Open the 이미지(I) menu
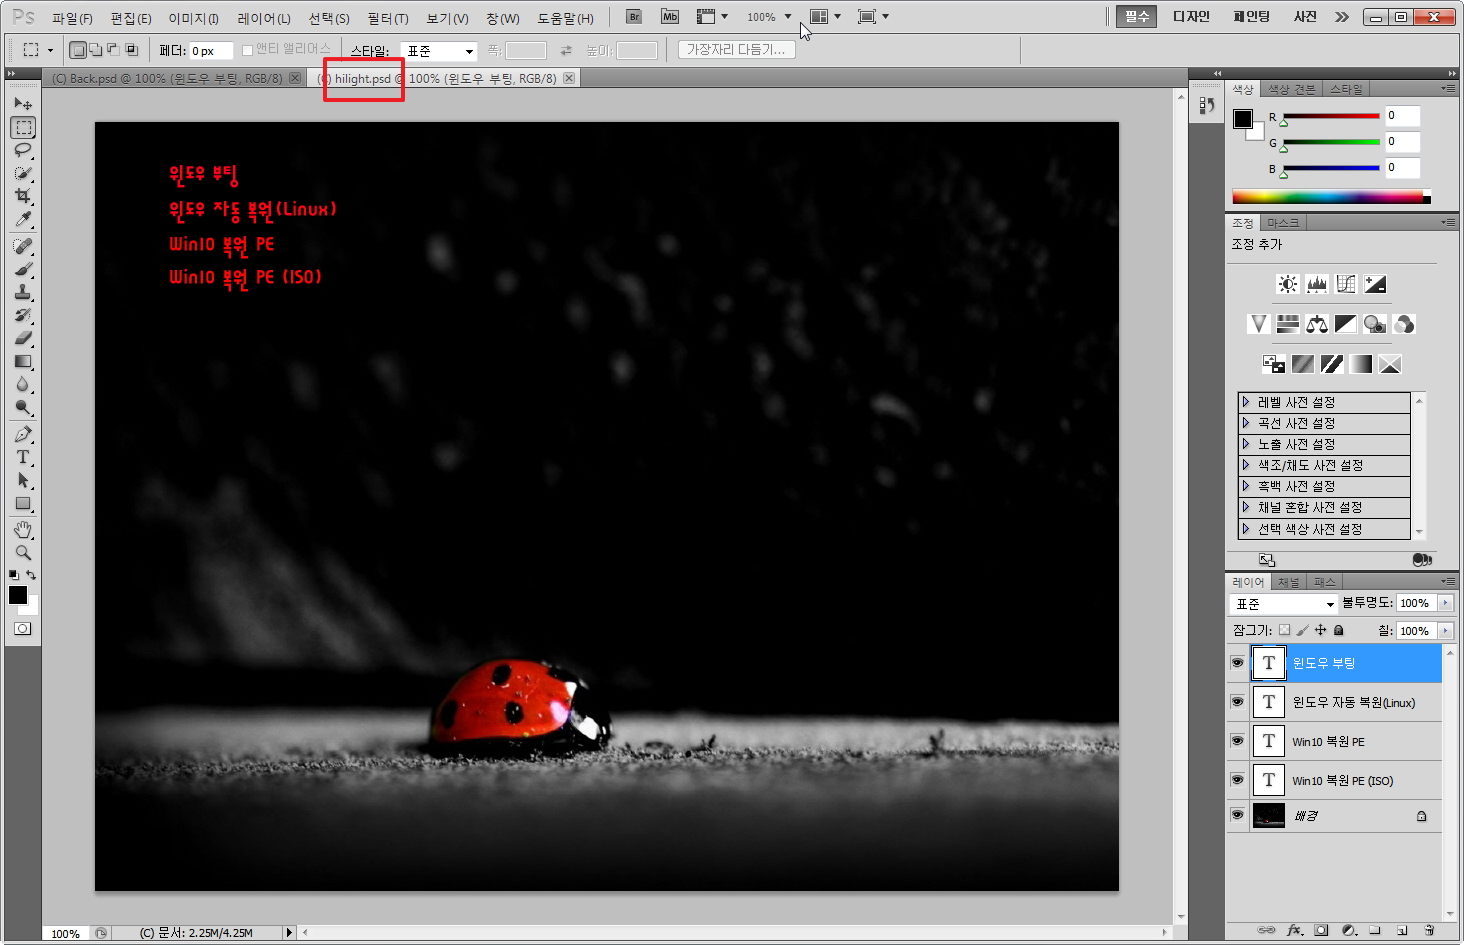The width and height of the screenshot is (1464, 945). point(193,18)
